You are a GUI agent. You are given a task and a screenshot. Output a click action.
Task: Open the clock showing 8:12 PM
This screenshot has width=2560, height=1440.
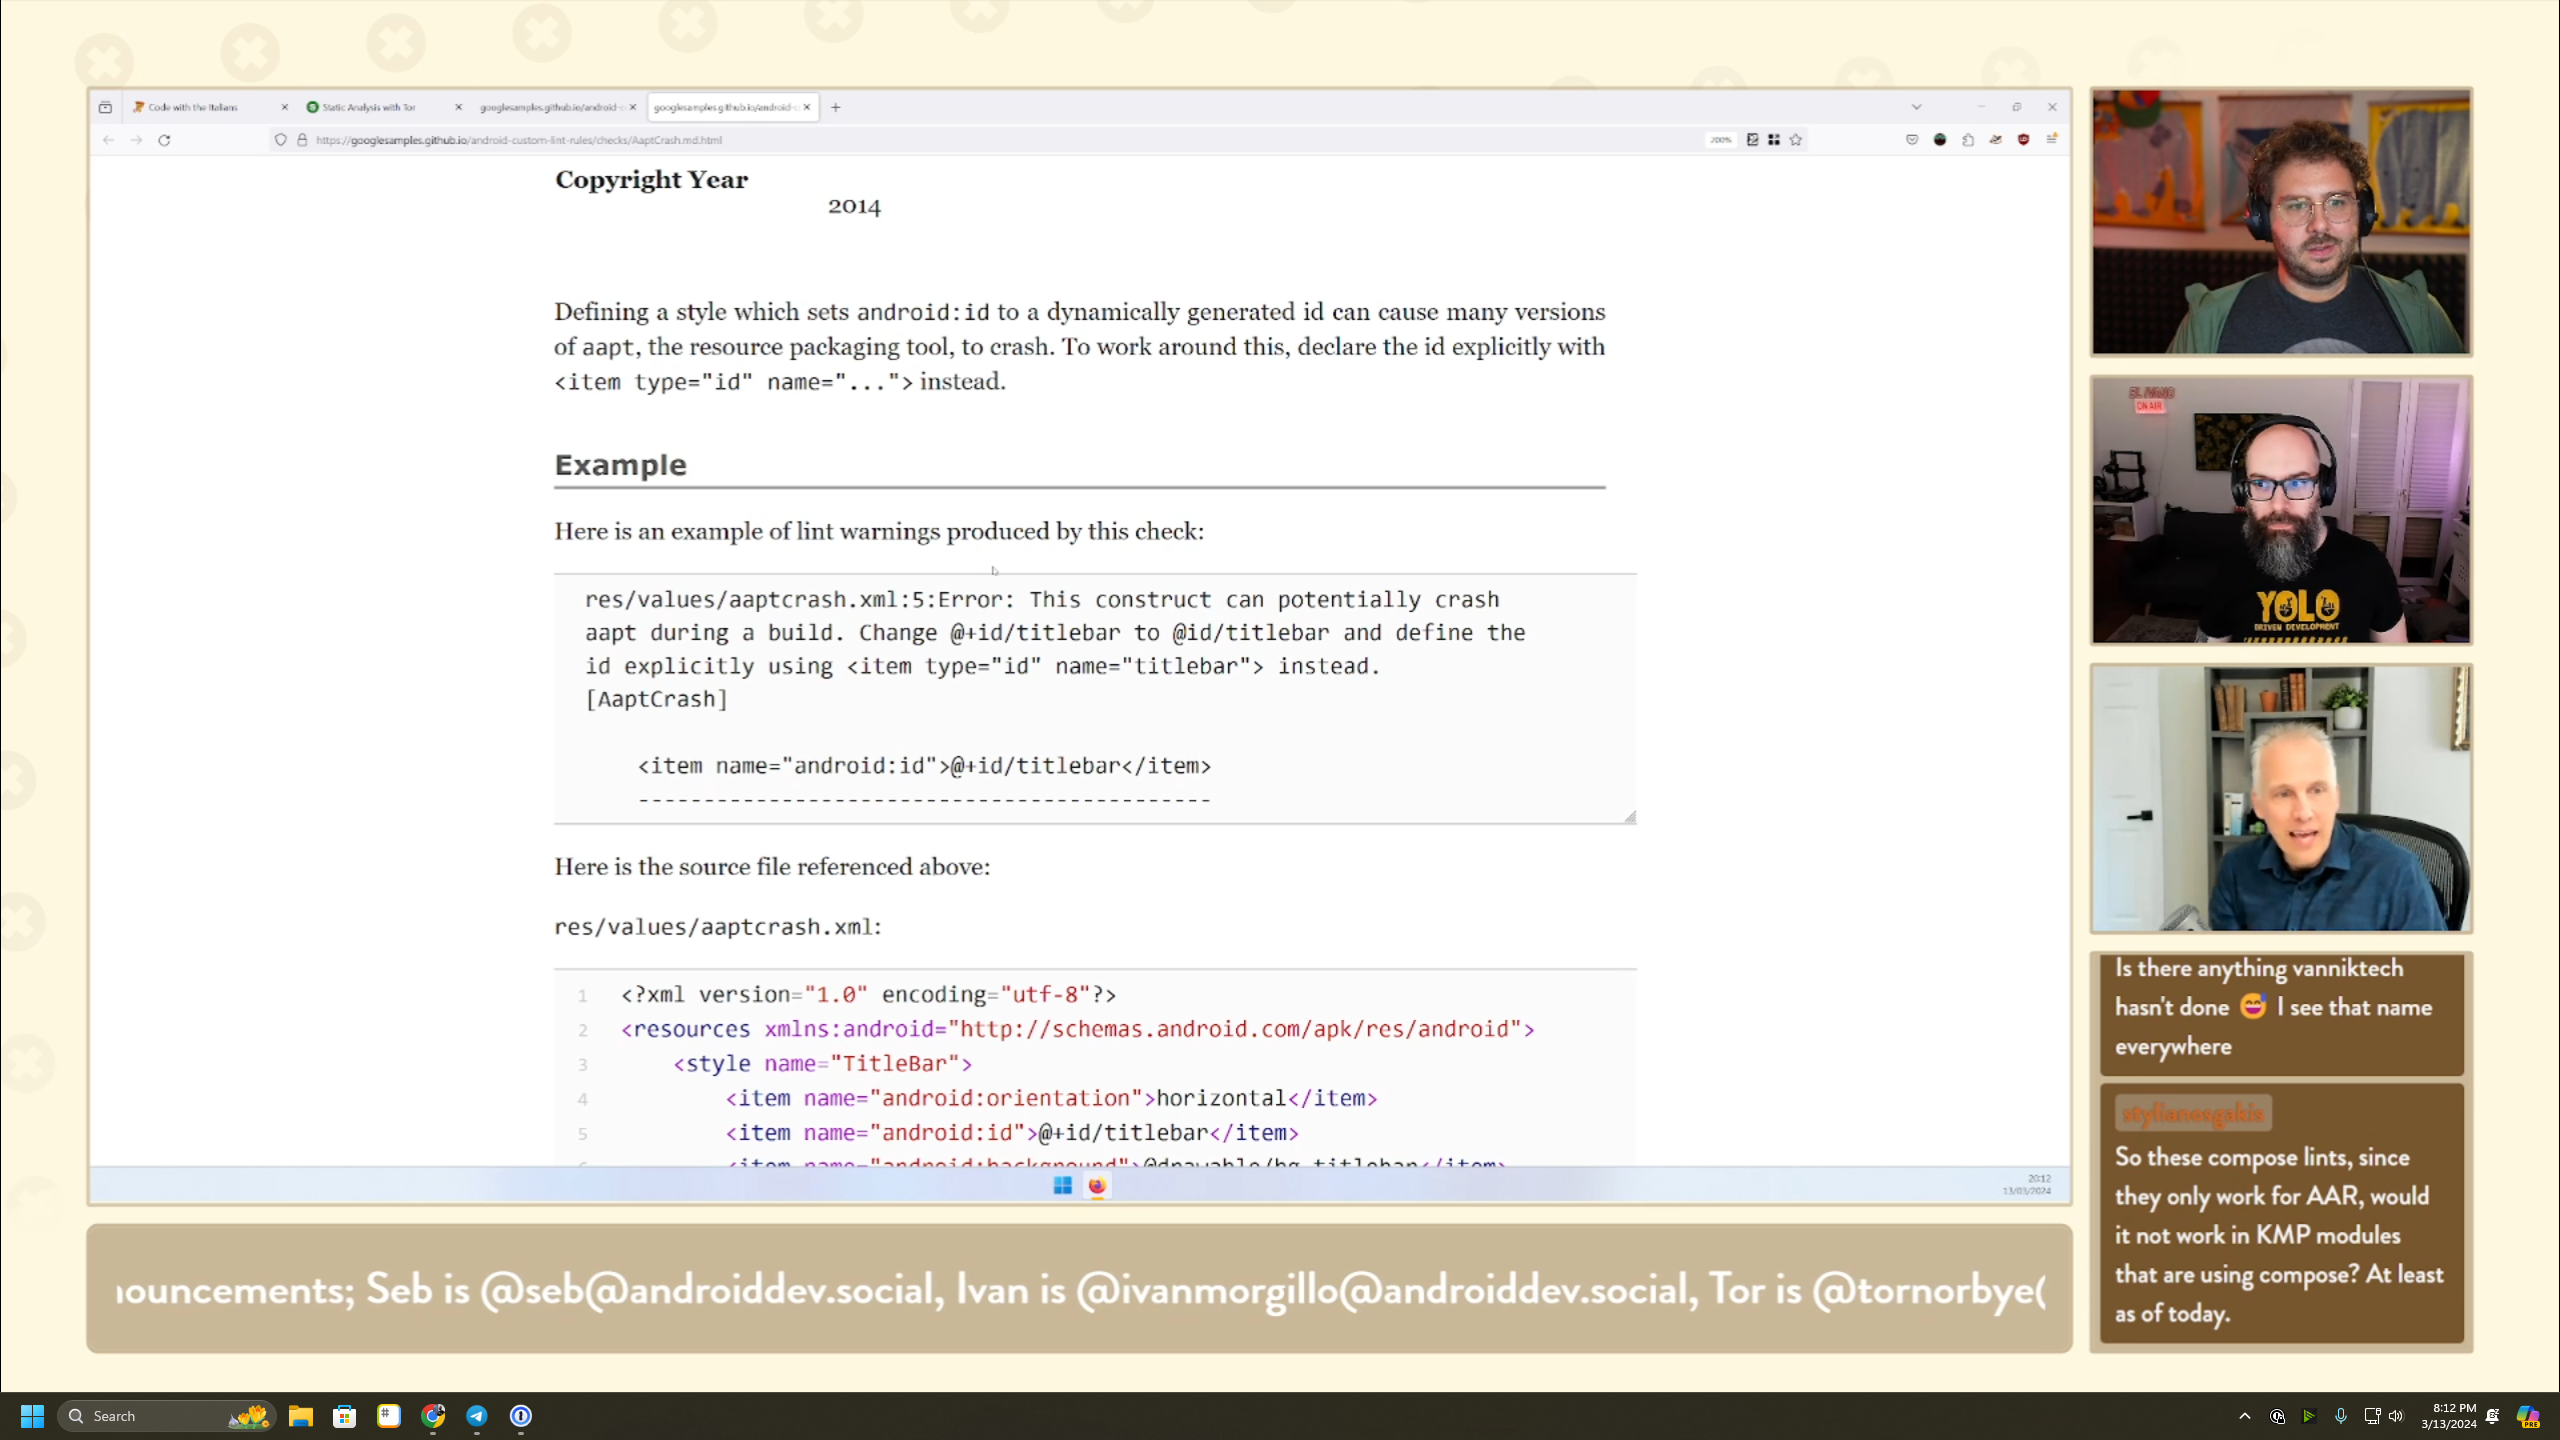(x=2448, y=1416)
